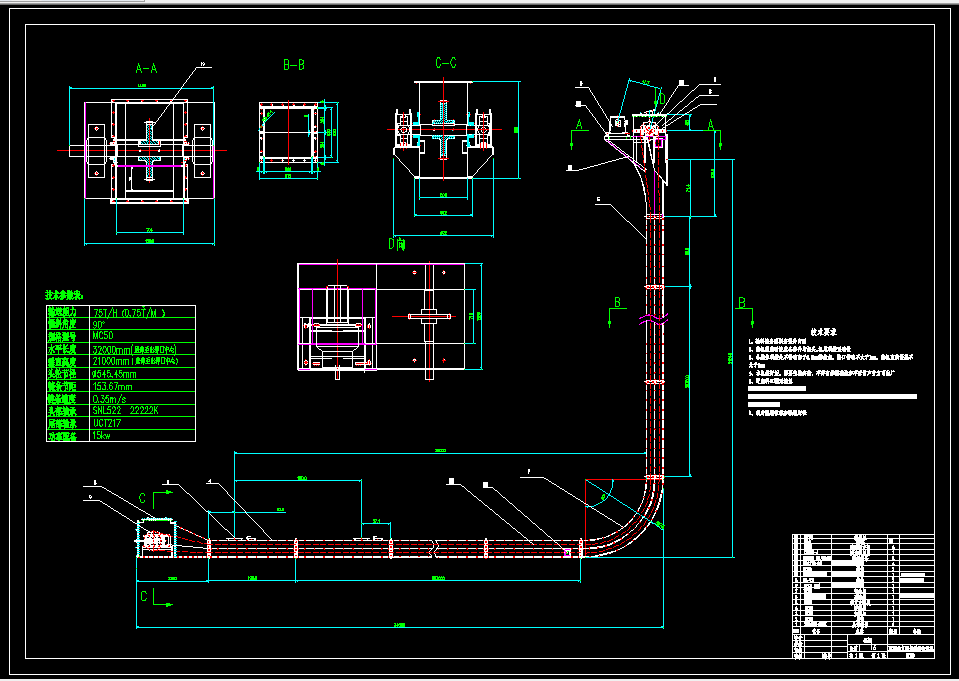The image size is (959, 681).
Task: Select the B-B section view title
Action: pos(294,65)
